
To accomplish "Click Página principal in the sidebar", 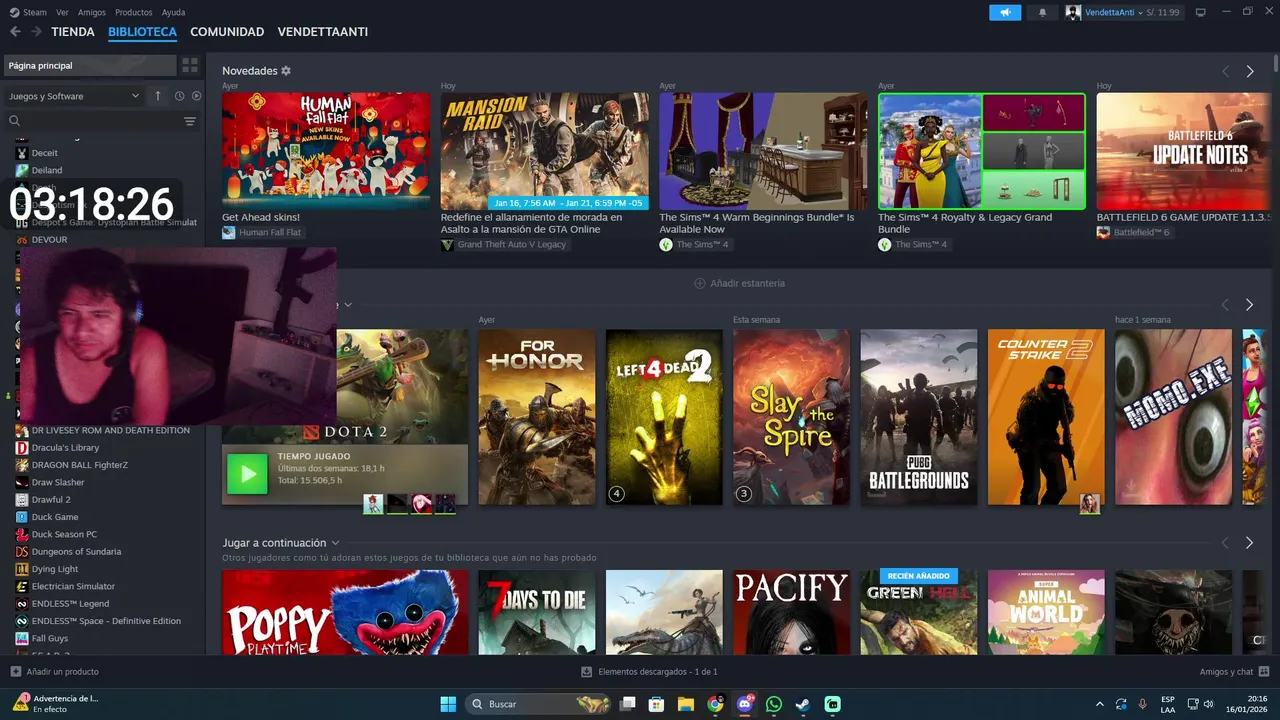I will pyautogui.click(x=89, y=65).
